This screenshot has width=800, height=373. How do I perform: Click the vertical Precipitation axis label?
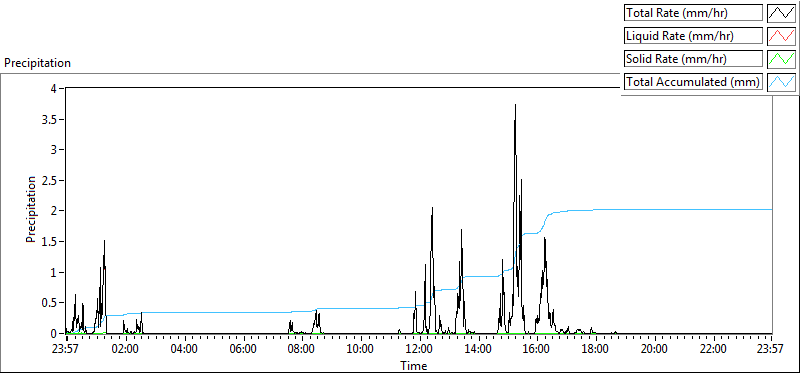[x=31, y=209]
